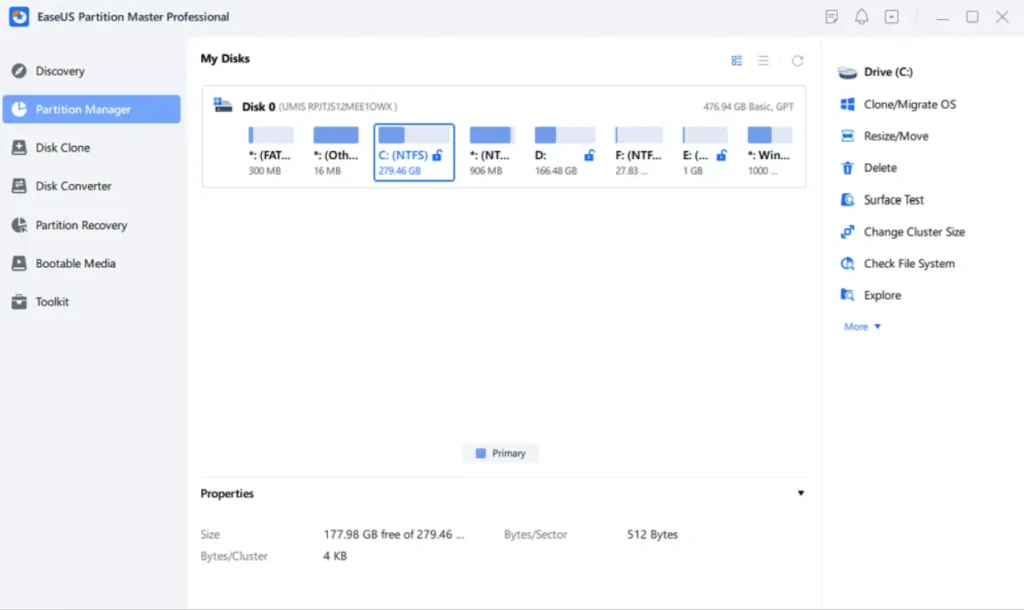Switch disks to list view
1024x610 pixels.
pyautogui.click(x=762, y=60)
